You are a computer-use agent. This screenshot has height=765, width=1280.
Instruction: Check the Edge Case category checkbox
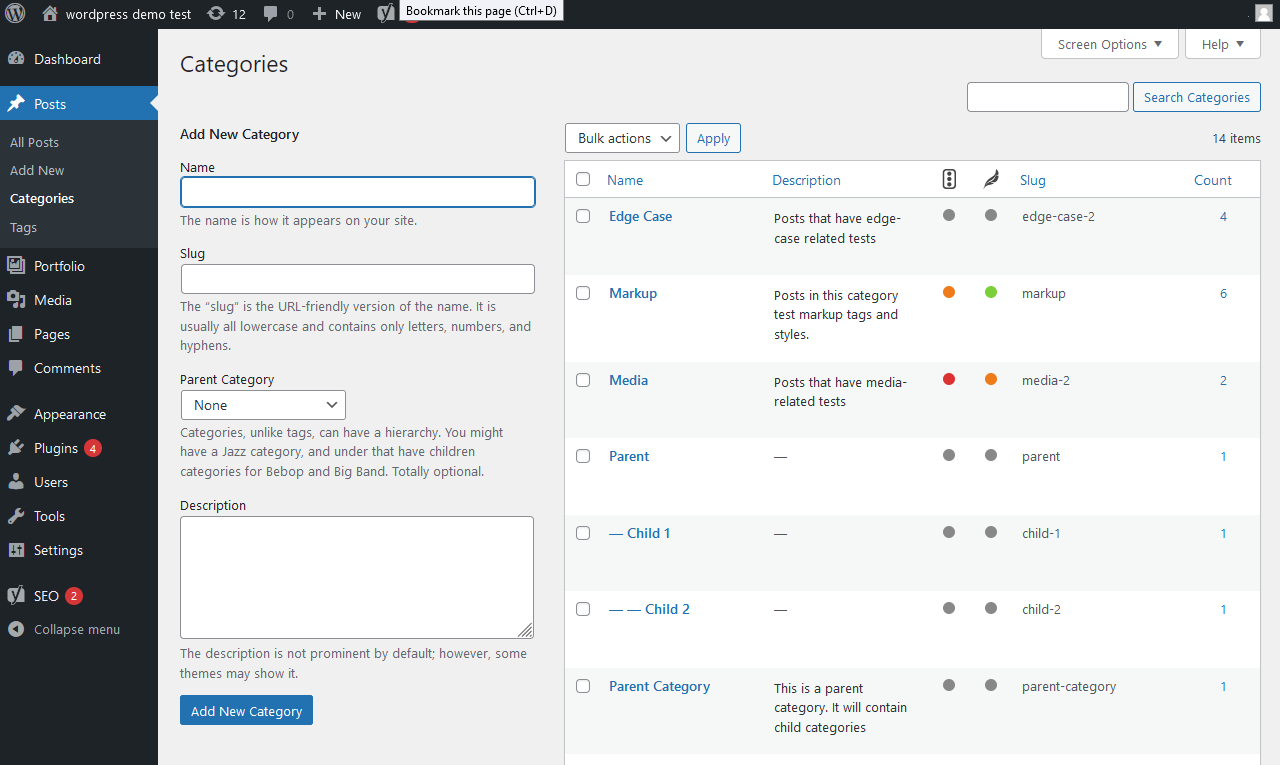(x=583, y=216)
